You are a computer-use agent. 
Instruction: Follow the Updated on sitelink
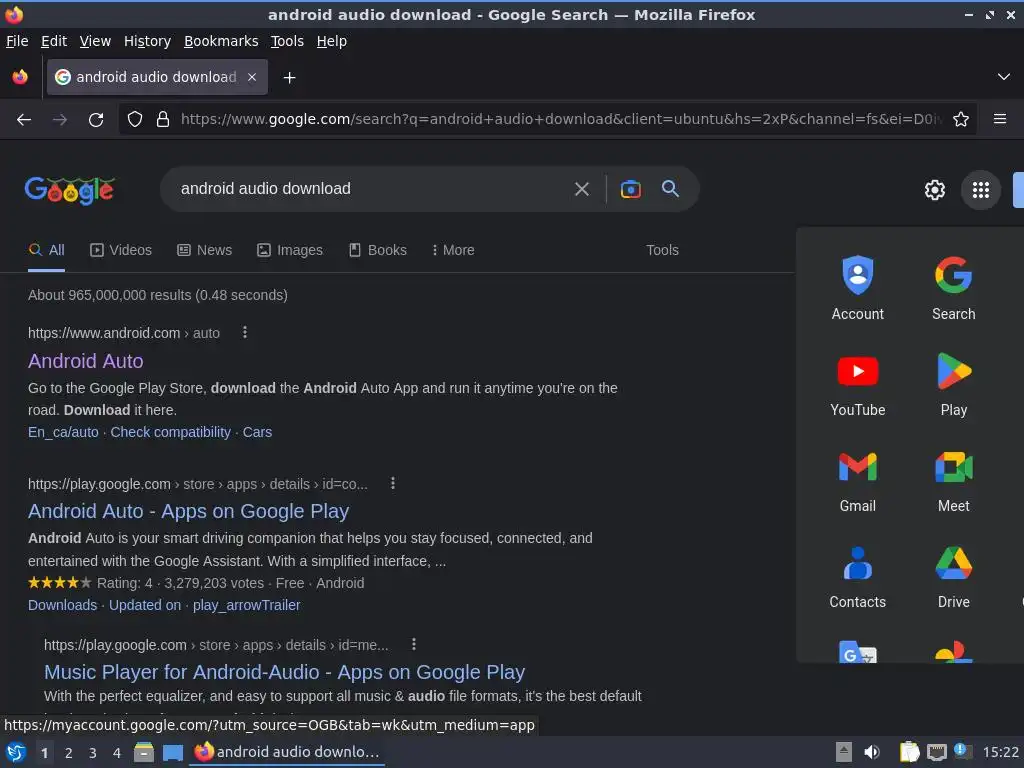click(145, 605)
